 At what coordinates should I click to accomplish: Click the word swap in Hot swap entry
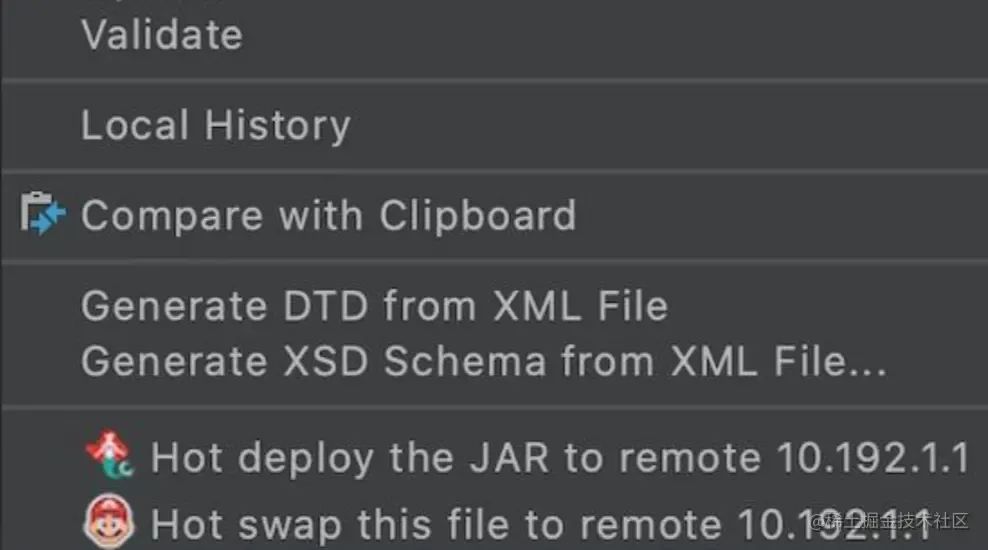(x=290, y=524)
